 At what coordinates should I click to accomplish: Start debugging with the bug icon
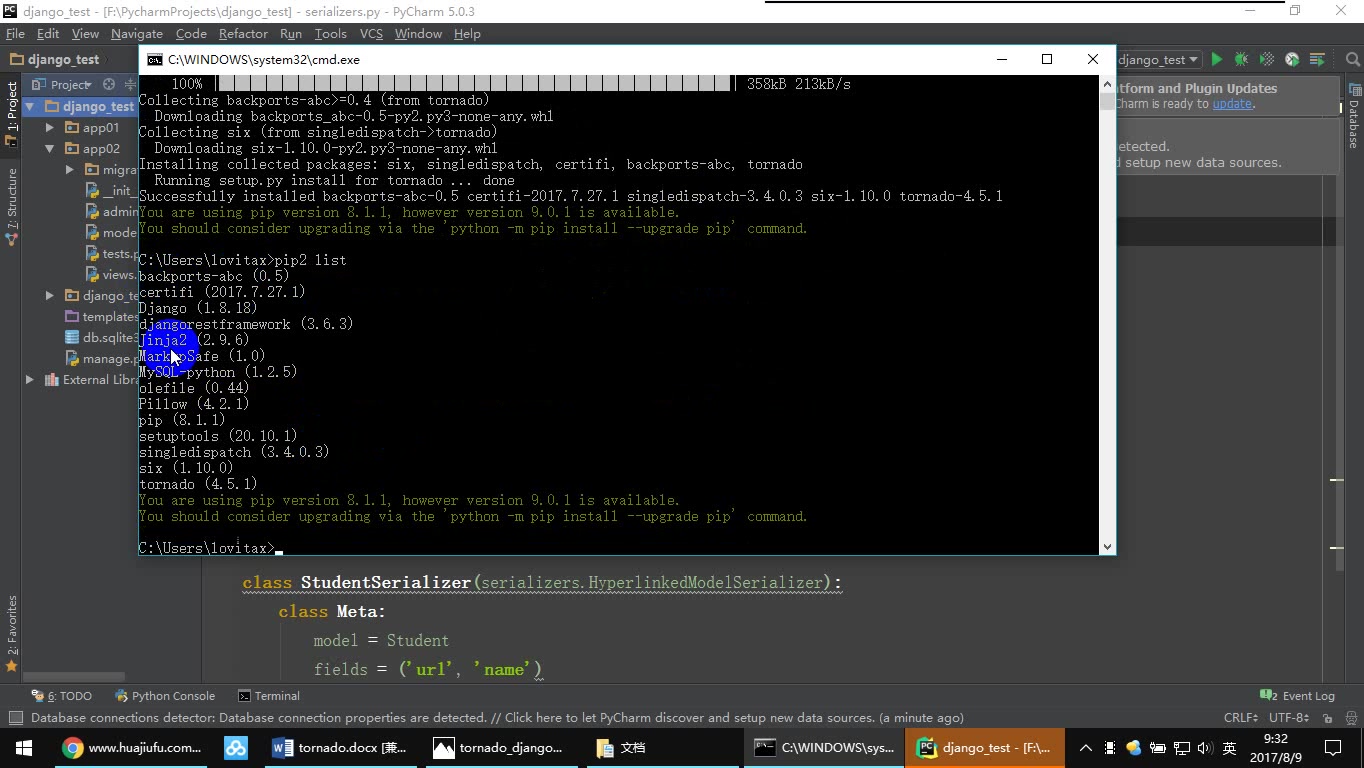click(1241, 60)
